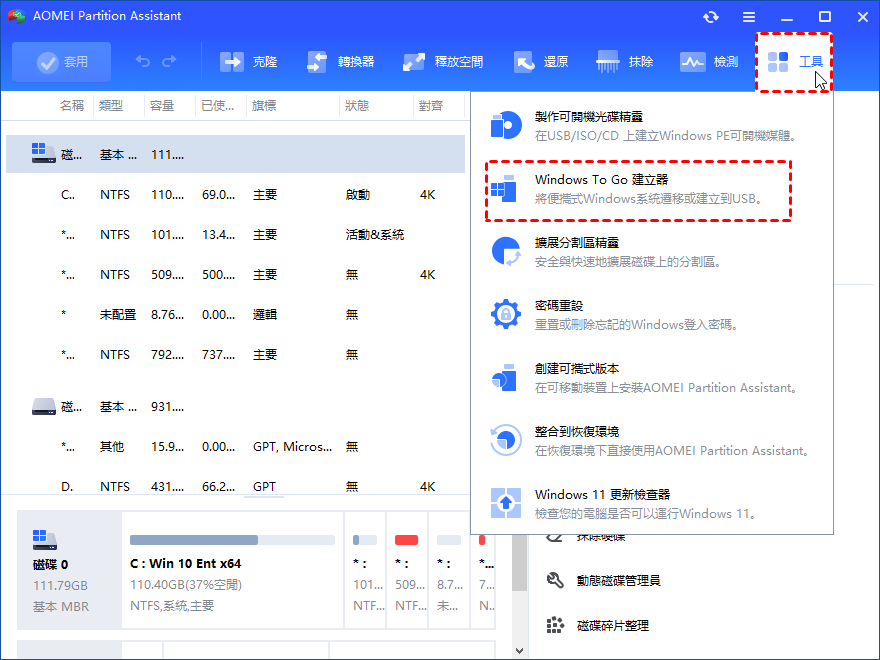This screenshot has height=660, width=880.
Task: Open the hamburger menu in title bar
Action: click(749, 17)
